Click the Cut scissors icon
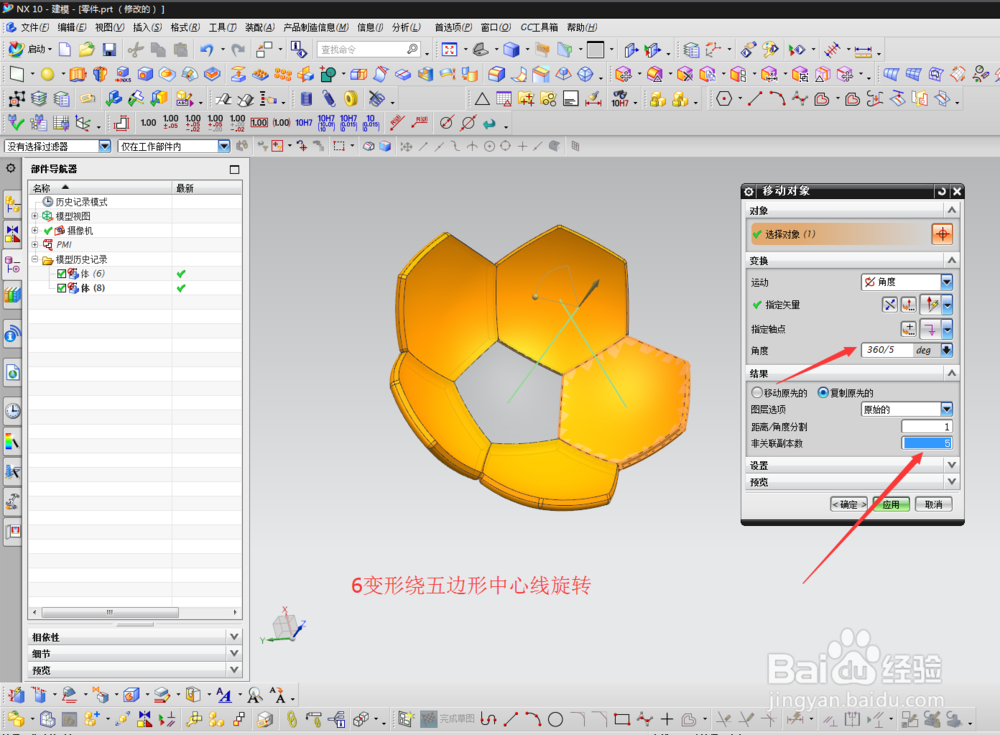The height and width of the screenshot is (735, 1000). [135, 49]
